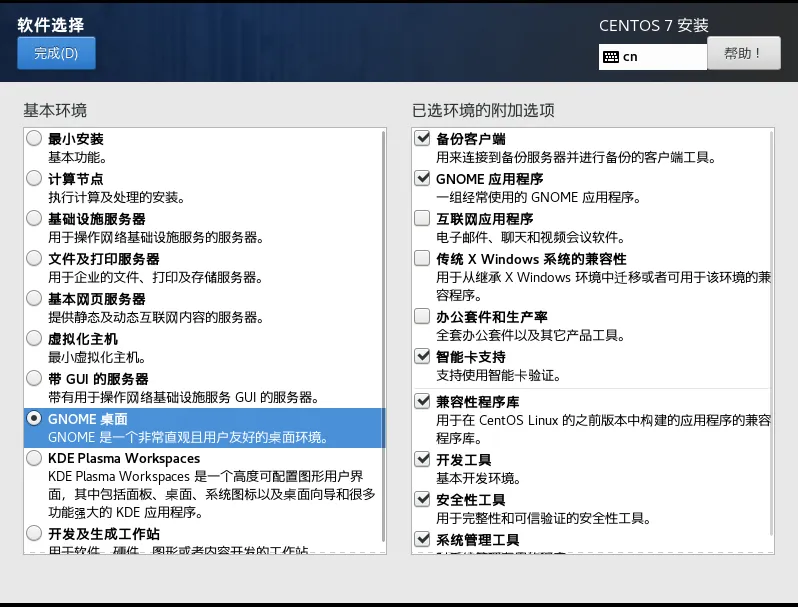Click the description 全套办公套件以及其它产品工具。

coord(530,335)
